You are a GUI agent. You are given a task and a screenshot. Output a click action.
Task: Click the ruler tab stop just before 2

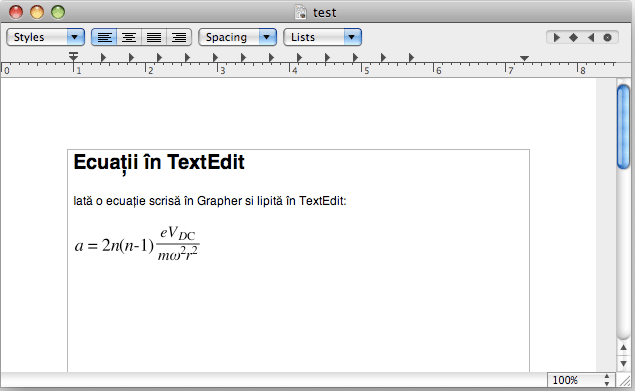131,58
